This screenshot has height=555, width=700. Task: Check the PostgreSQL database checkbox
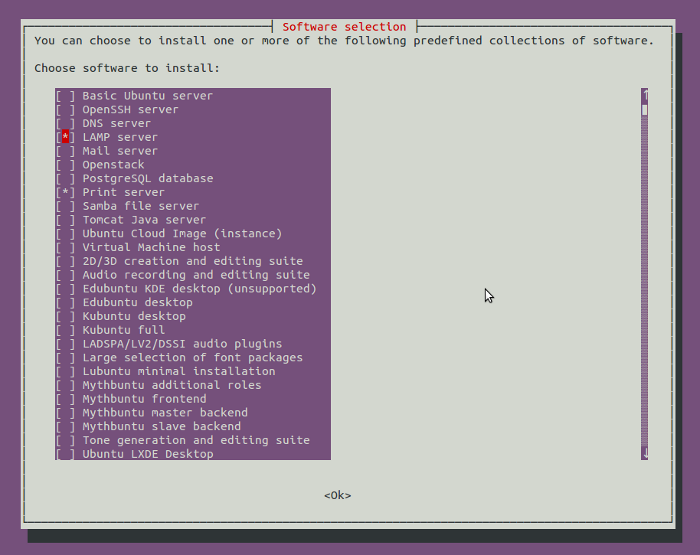click(66, 179)
